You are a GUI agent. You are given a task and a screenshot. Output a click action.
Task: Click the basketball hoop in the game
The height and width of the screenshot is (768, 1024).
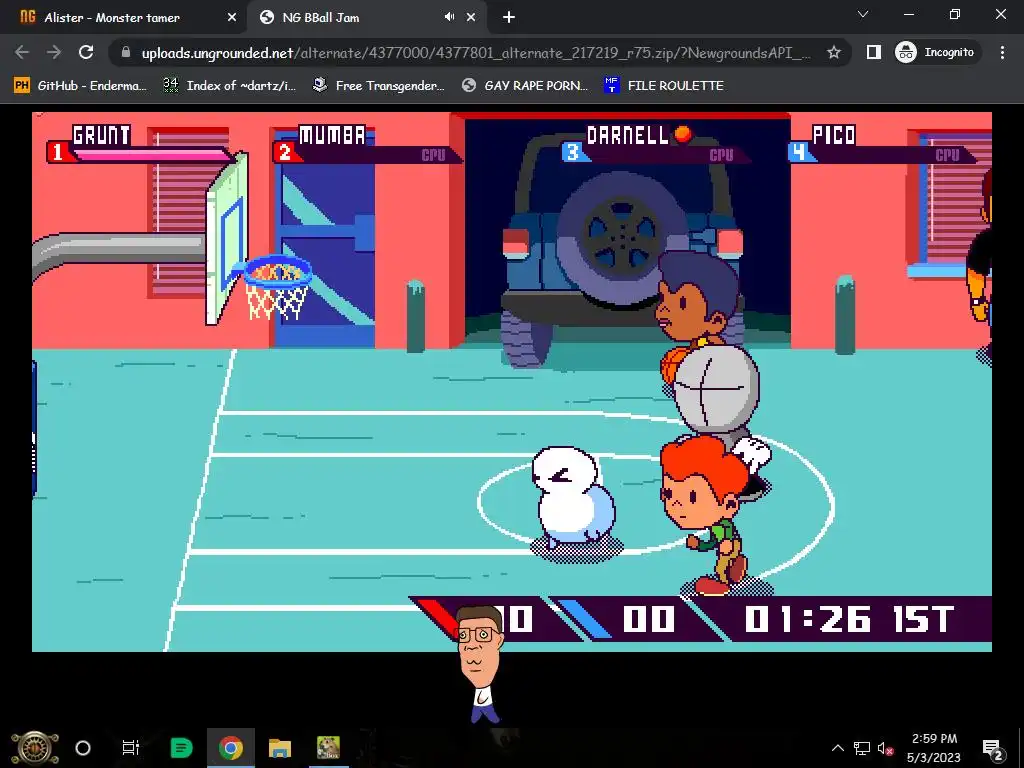[278, 287]
